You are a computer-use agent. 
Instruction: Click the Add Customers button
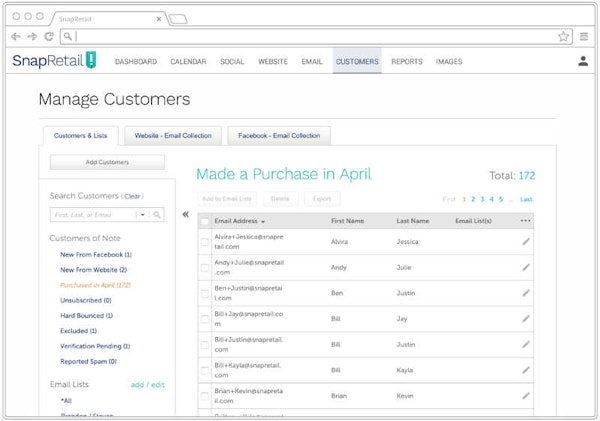pos(106,162)
